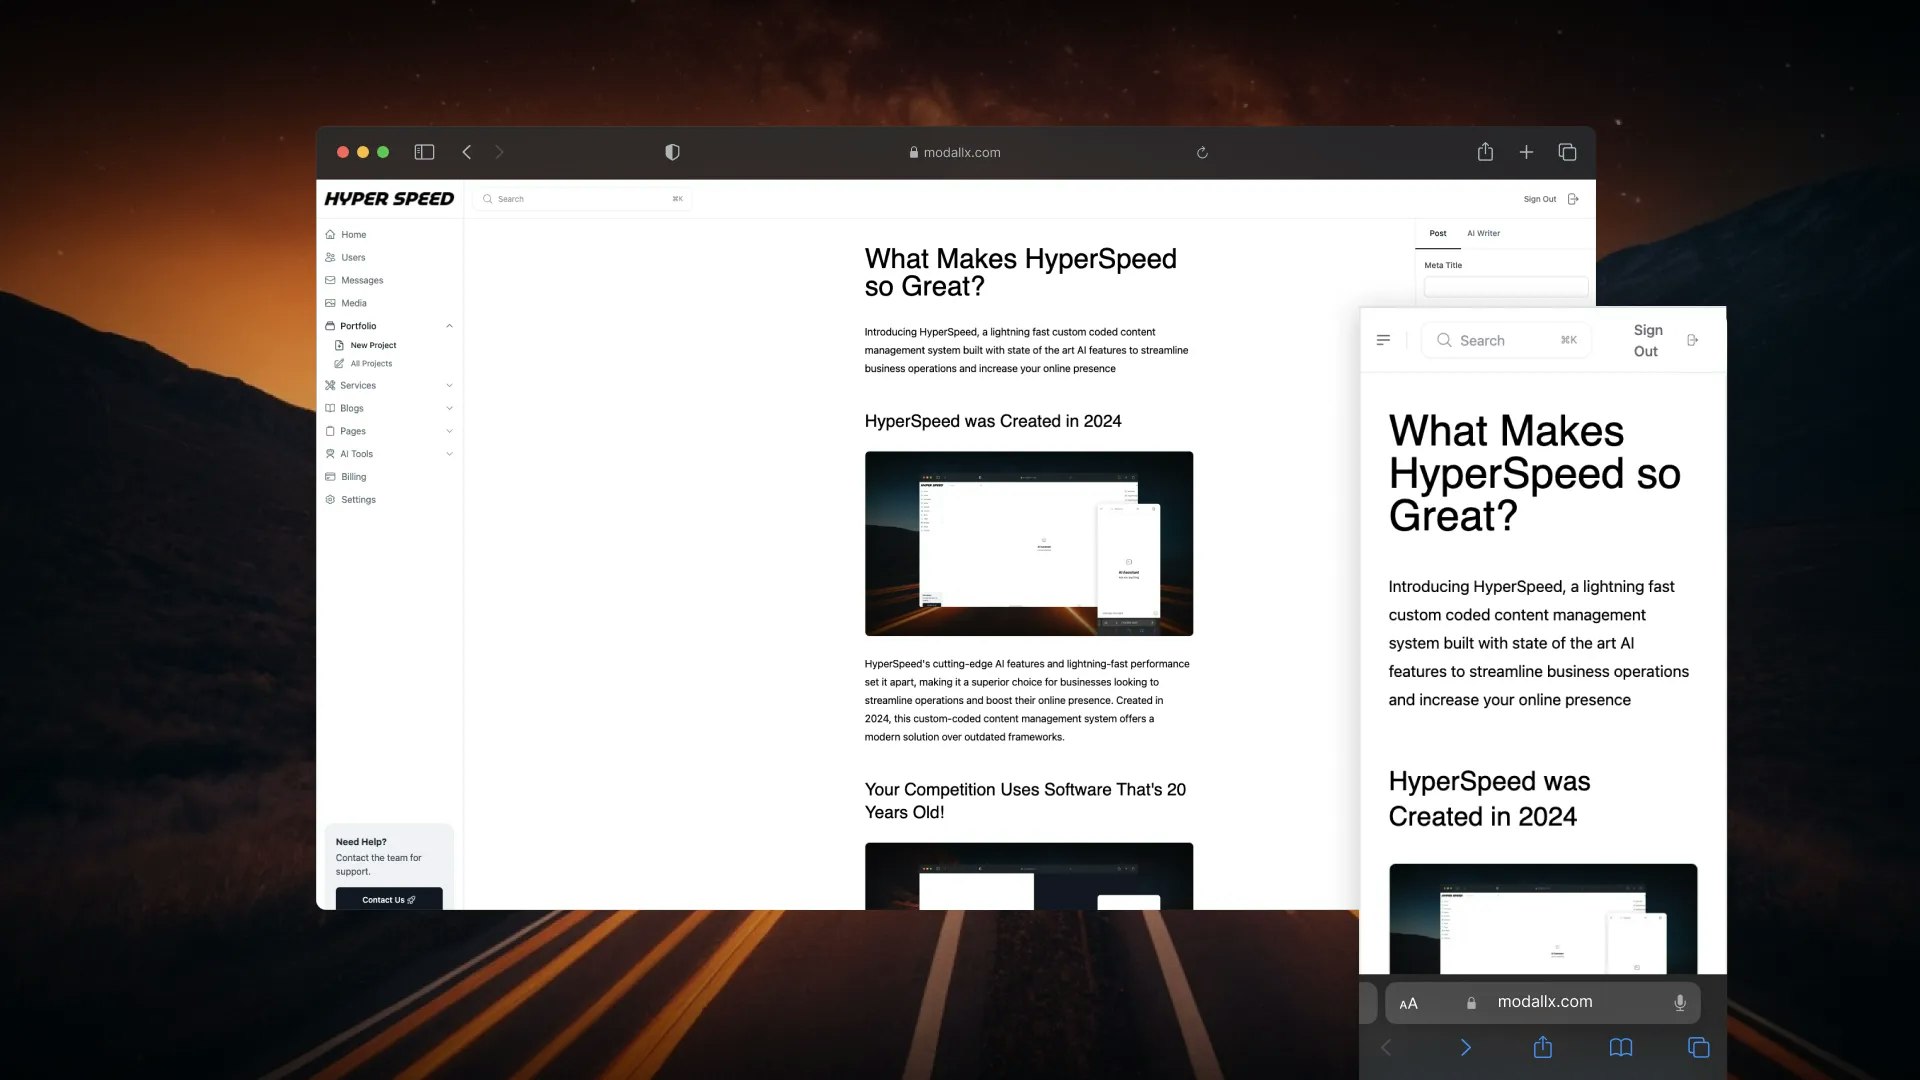Select All Projects under Portfolio
The height and width of the screenshot is (1080, 1920).
[x=371, y=364]
